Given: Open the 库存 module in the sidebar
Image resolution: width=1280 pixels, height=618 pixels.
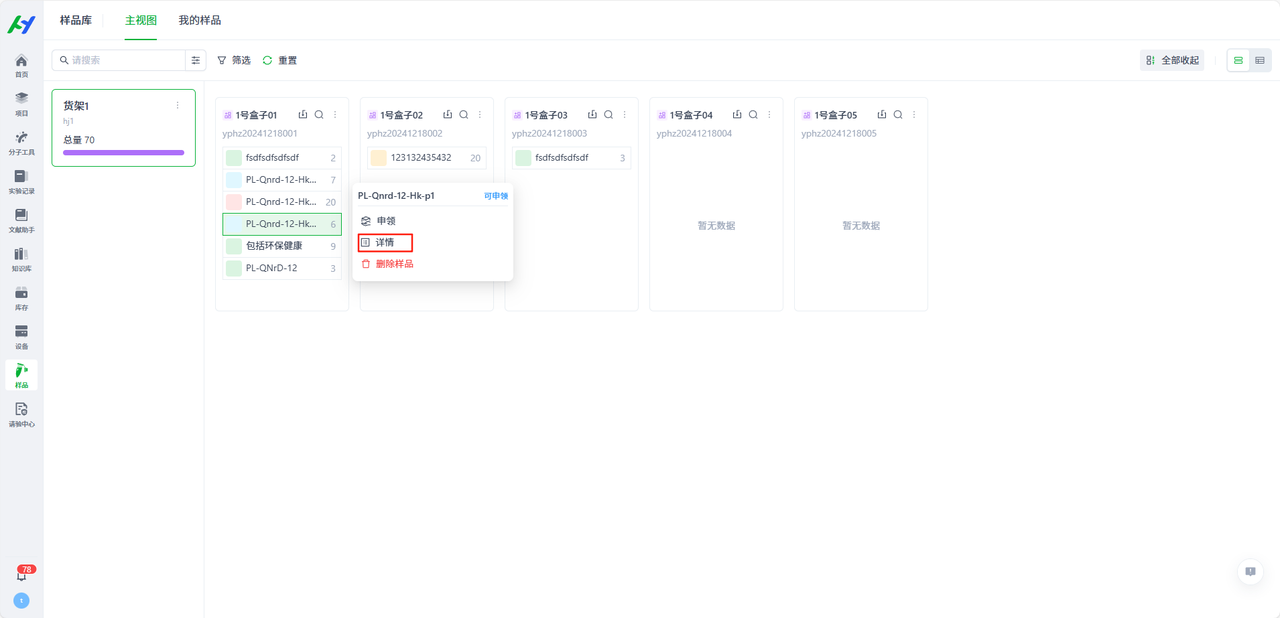Looking at the screenshot, I should [x=22, y=298].
